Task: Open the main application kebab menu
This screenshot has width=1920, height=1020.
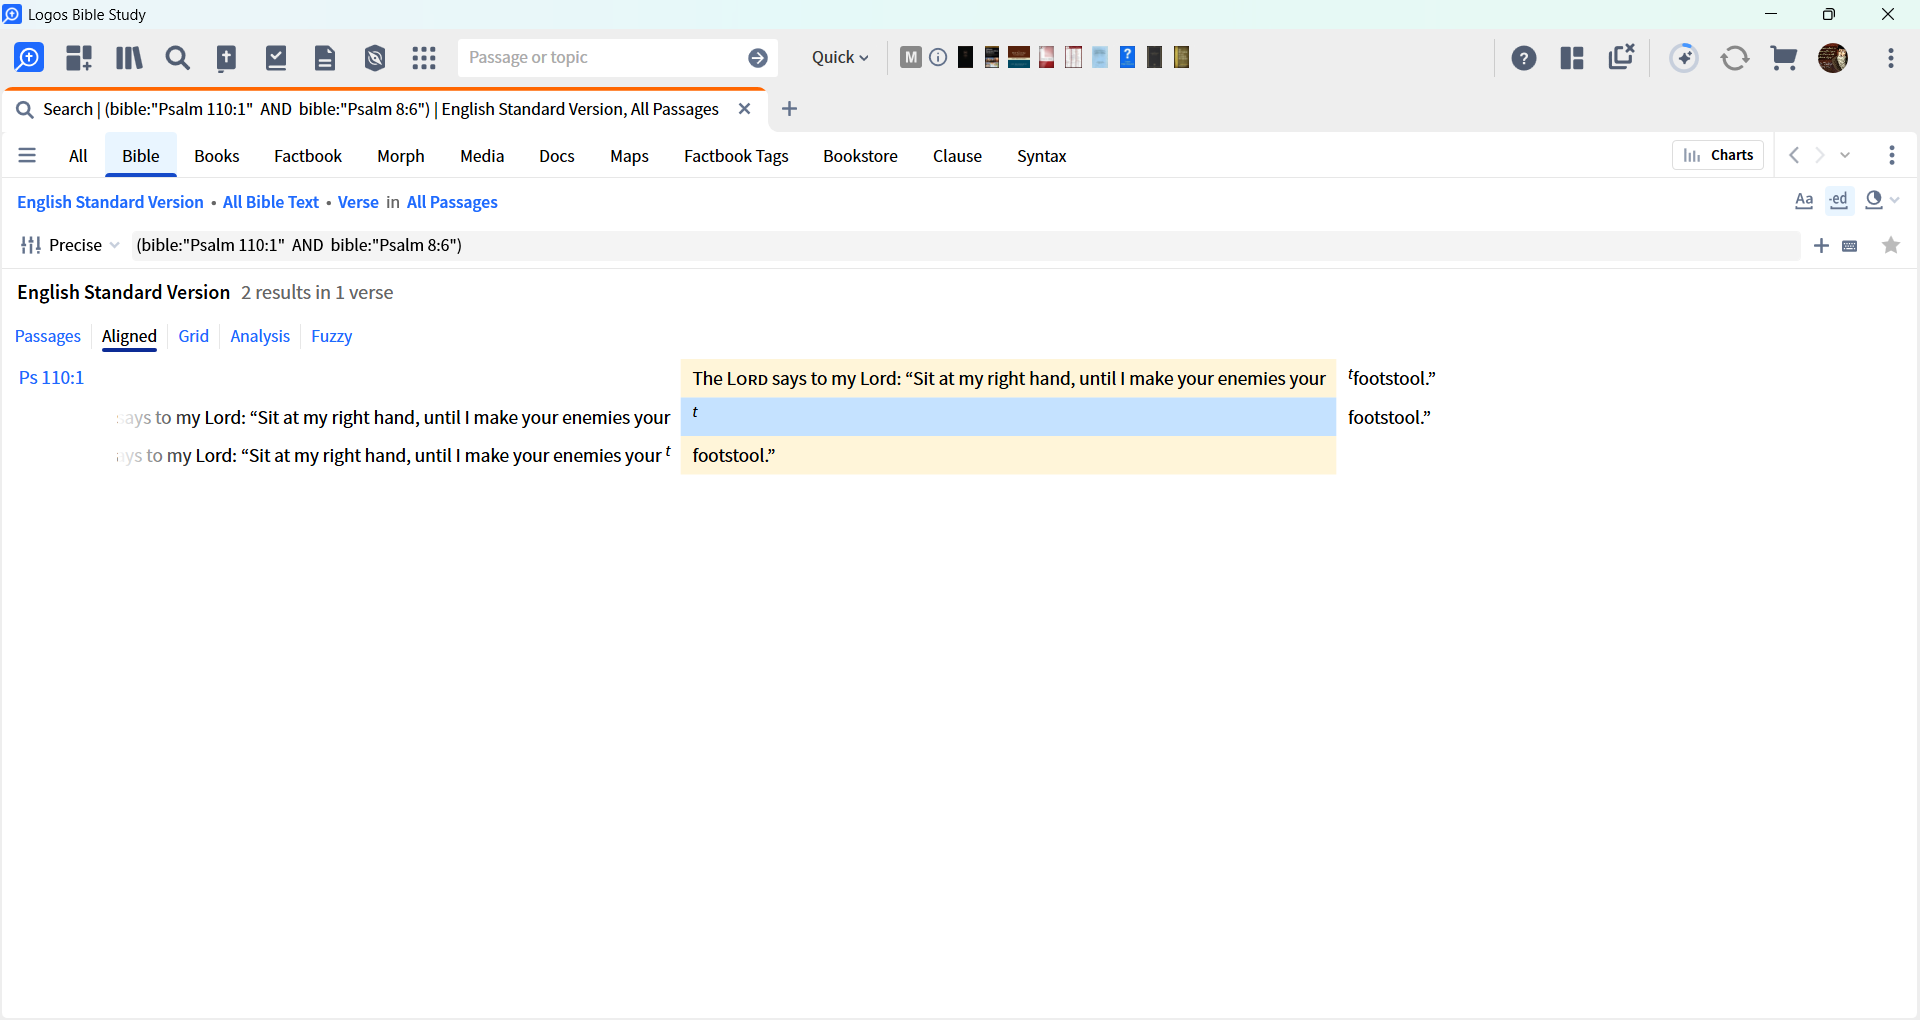Action: pyautogui.click(x=1891, y=58)
